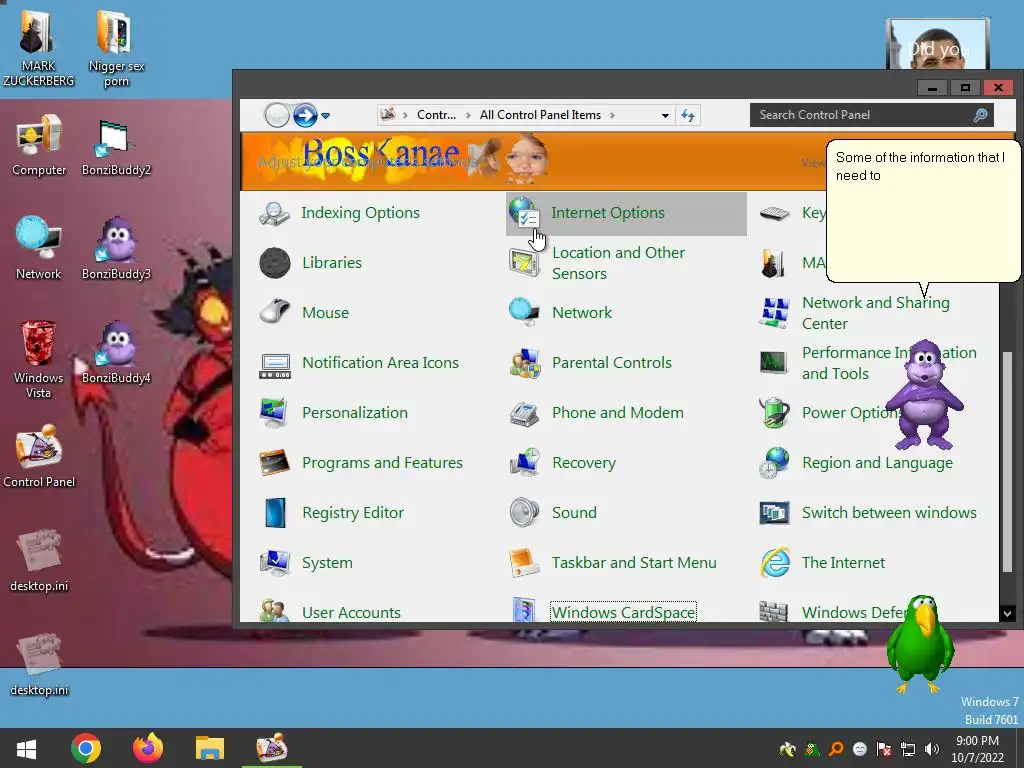Image resolution: width=1024 pixels, height=768 pixels.
Task: Select Windows Vista recycle bin desktop icon
Action: click(39, 359)
